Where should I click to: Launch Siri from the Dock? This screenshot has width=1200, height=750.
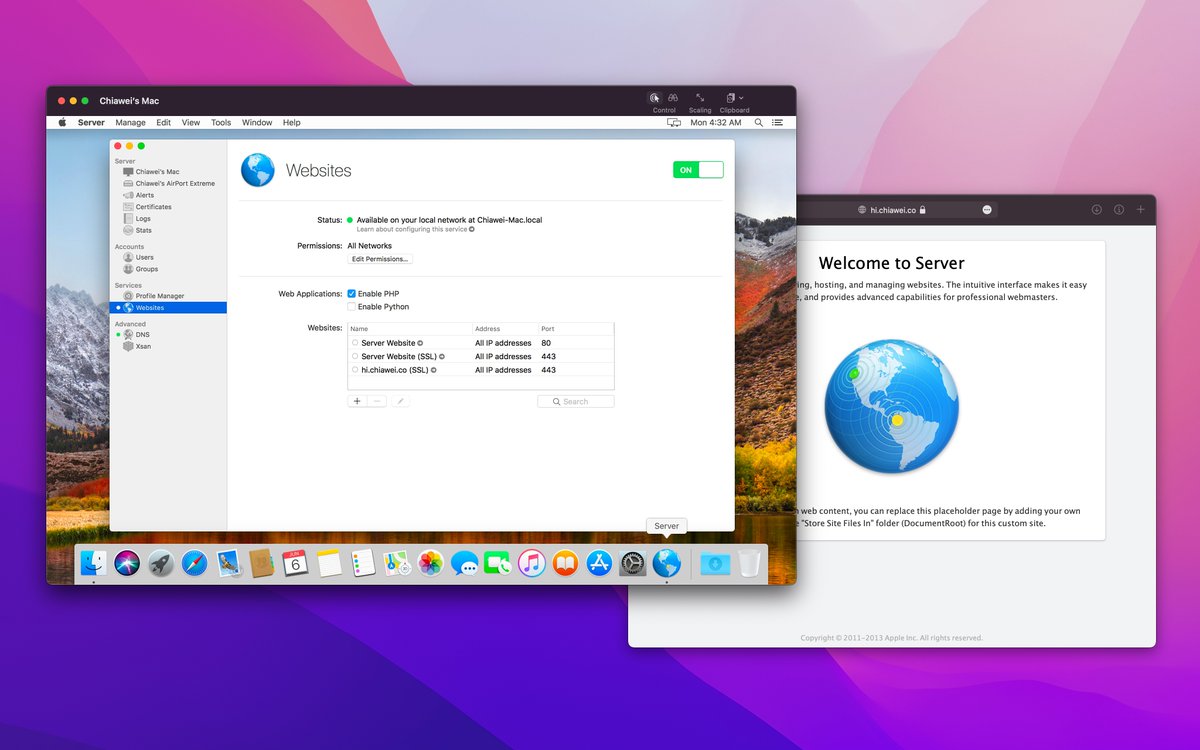click(x=127, y=563)
